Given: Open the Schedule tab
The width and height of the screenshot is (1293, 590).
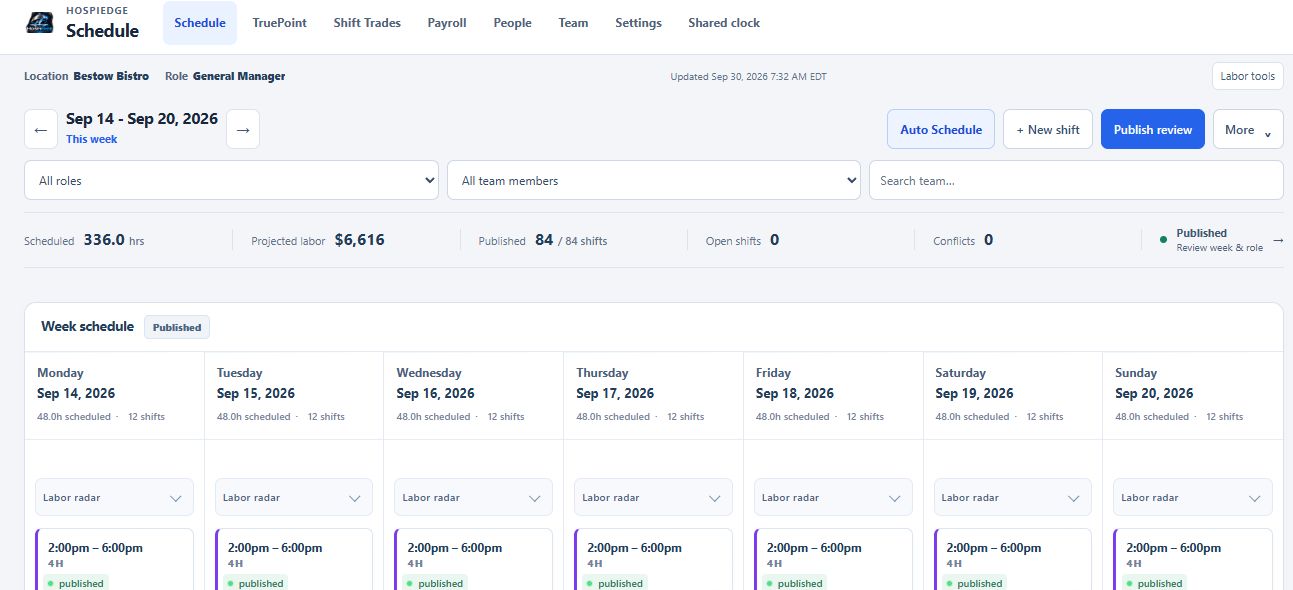Looking at the screenshot, I should coord(200,23).
